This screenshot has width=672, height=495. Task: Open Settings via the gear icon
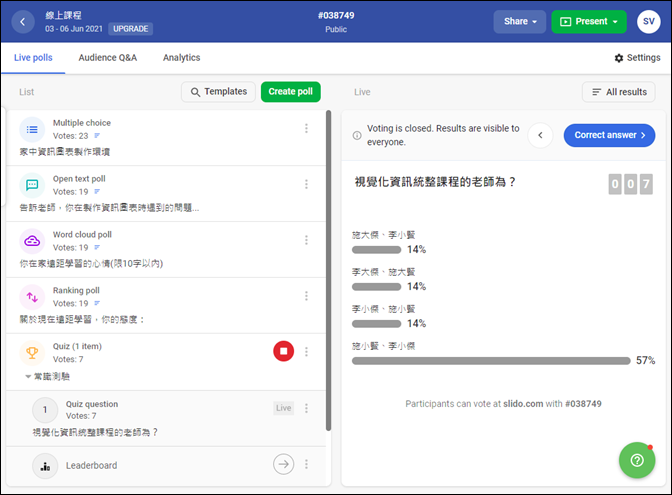coord(618,58)
